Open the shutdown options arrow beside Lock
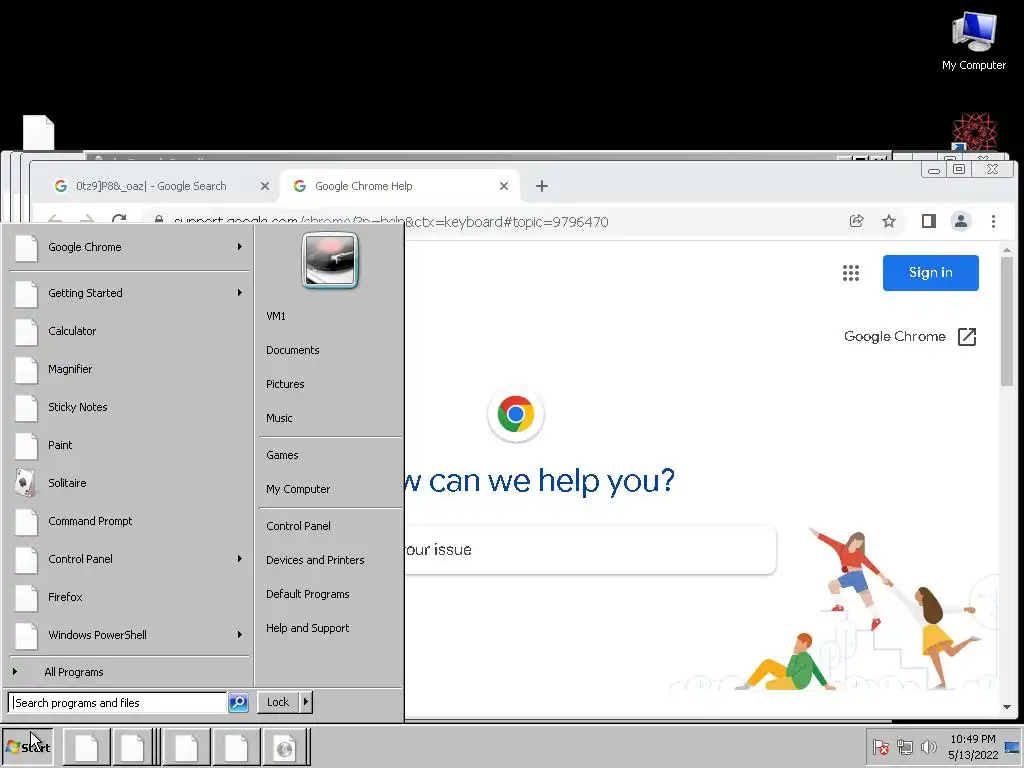The width and height of the screenshot is (1024, 768). tap(306, 703)
